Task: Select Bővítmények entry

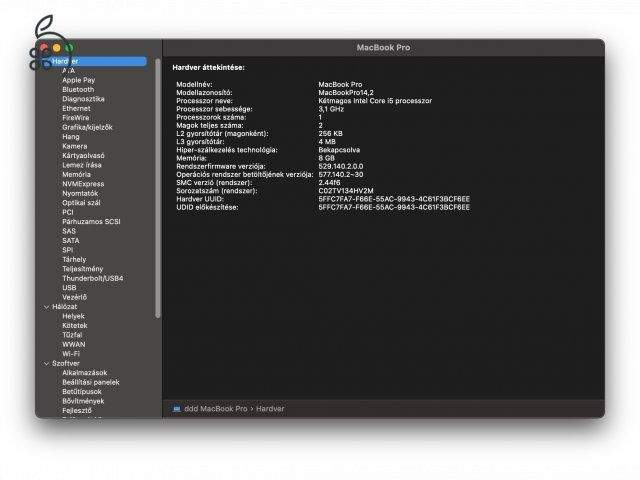Action: [x=83, y=401]
